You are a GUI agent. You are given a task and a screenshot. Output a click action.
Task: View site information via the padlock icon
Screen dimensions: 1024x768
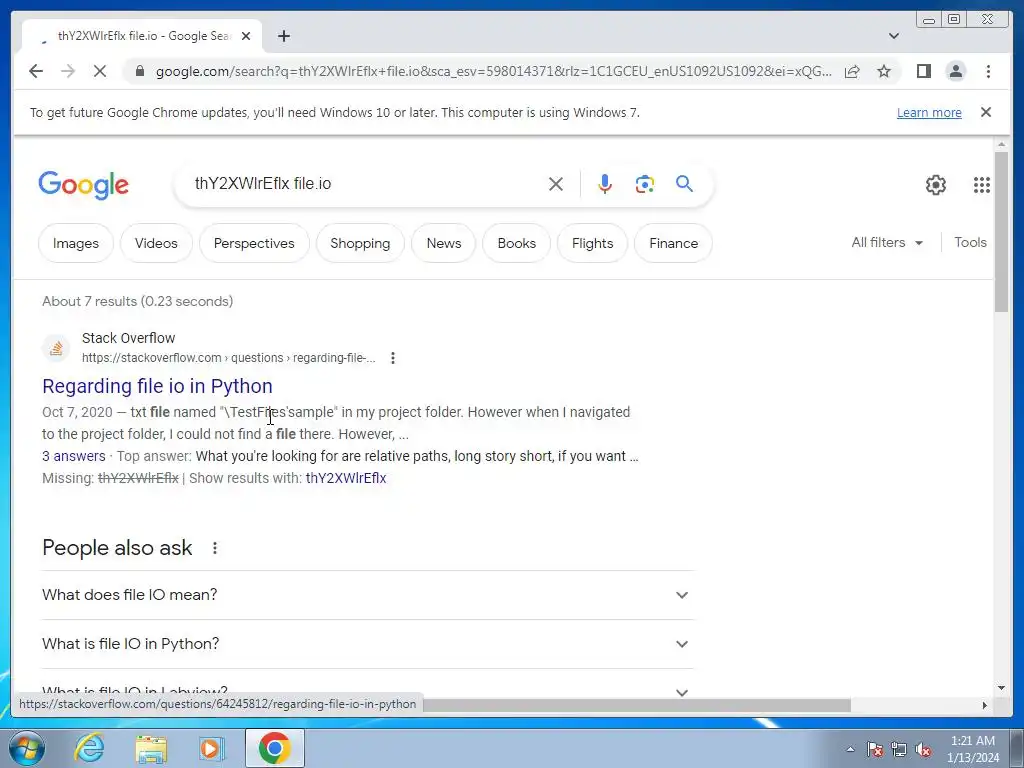[x=139, y=71]
